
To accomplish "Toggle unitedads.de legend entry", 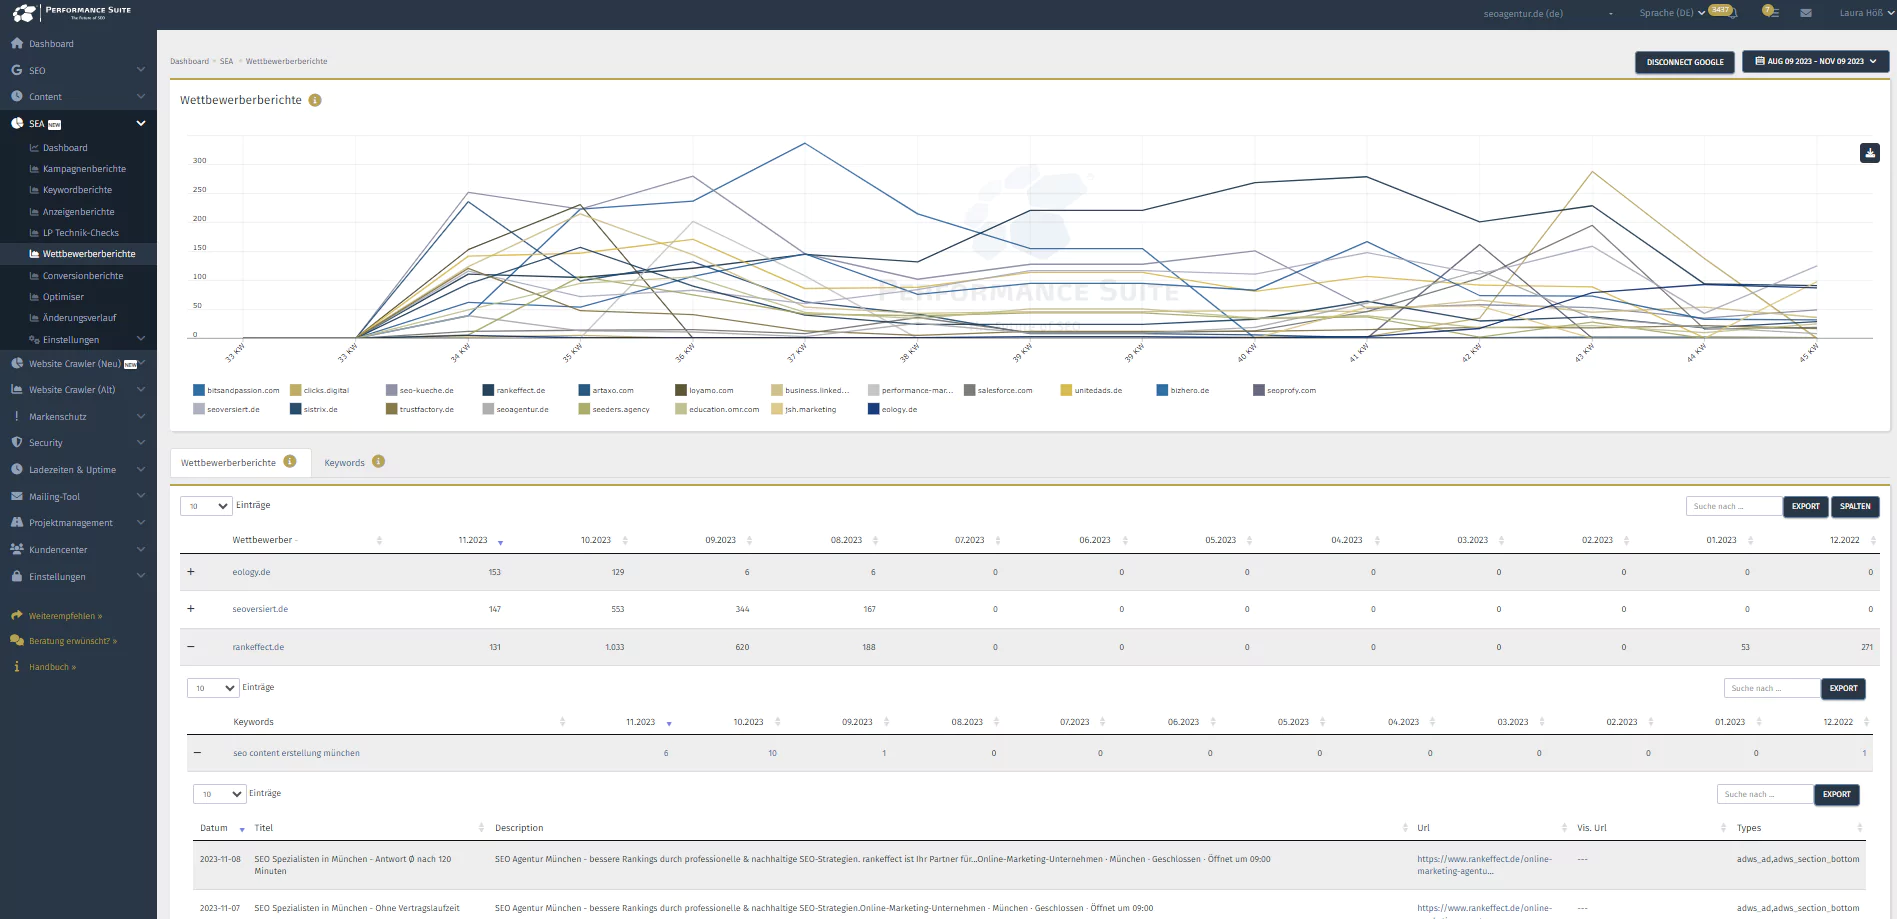I will coord(1091,390).
